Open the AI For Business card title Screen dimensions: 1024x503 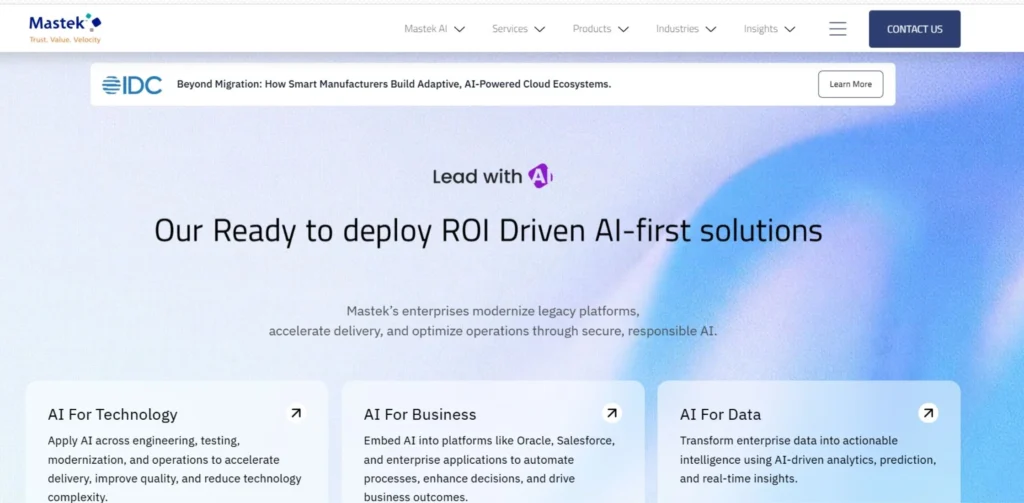coord(420,414)
